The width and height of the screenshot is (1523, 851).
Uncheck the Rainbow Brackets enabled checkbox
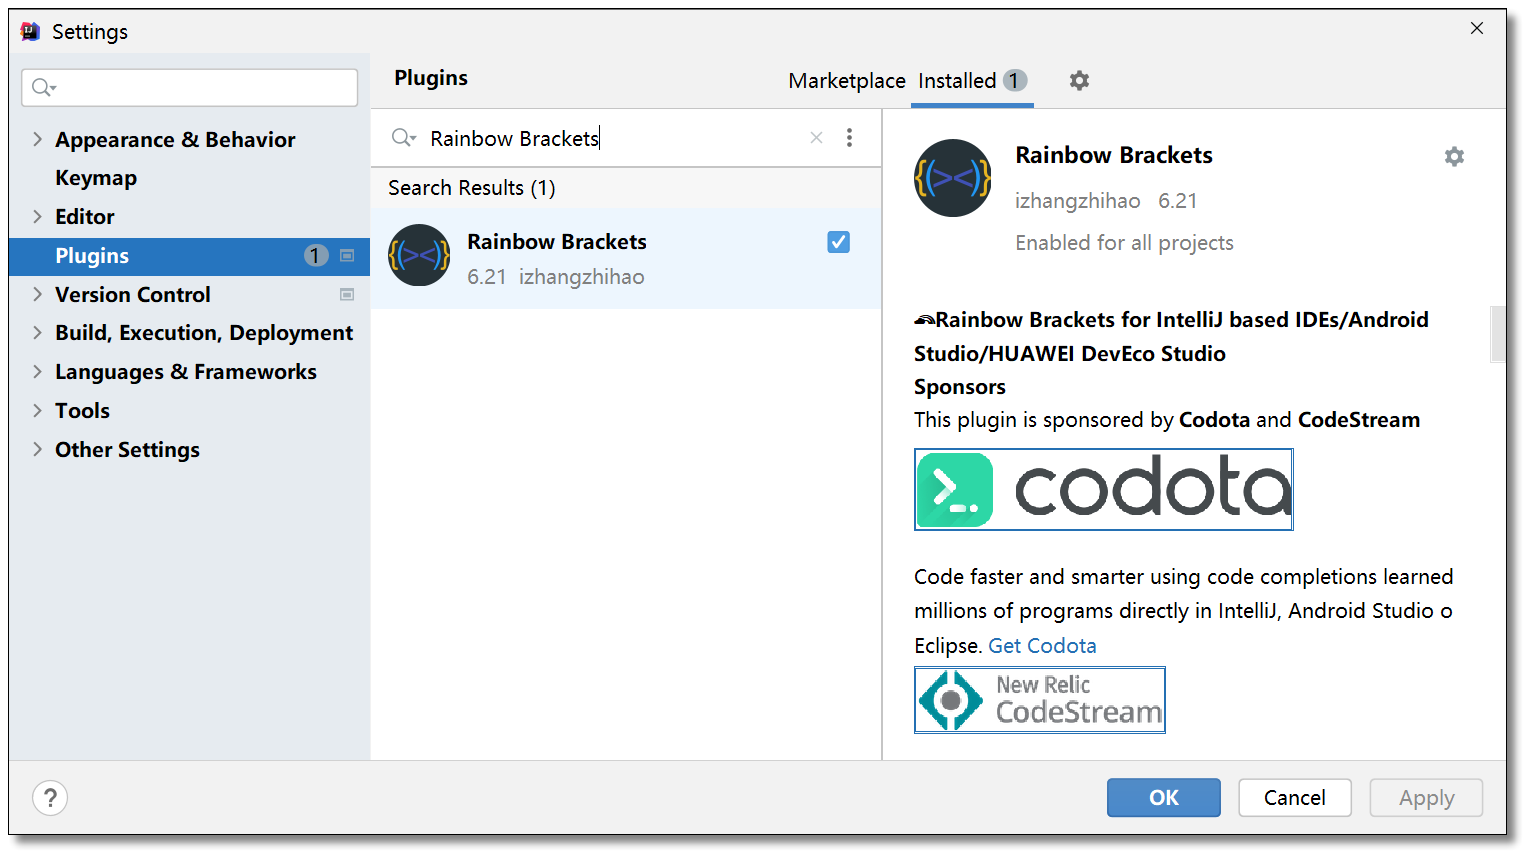pyautogui.click(x=839, y=242)
